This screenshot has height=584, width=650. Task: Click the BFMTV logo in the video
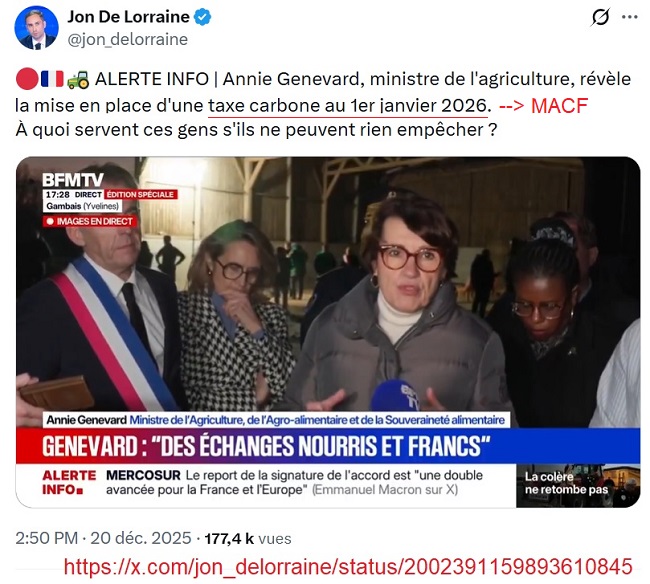pyautogui.click(x=73, y=180)
